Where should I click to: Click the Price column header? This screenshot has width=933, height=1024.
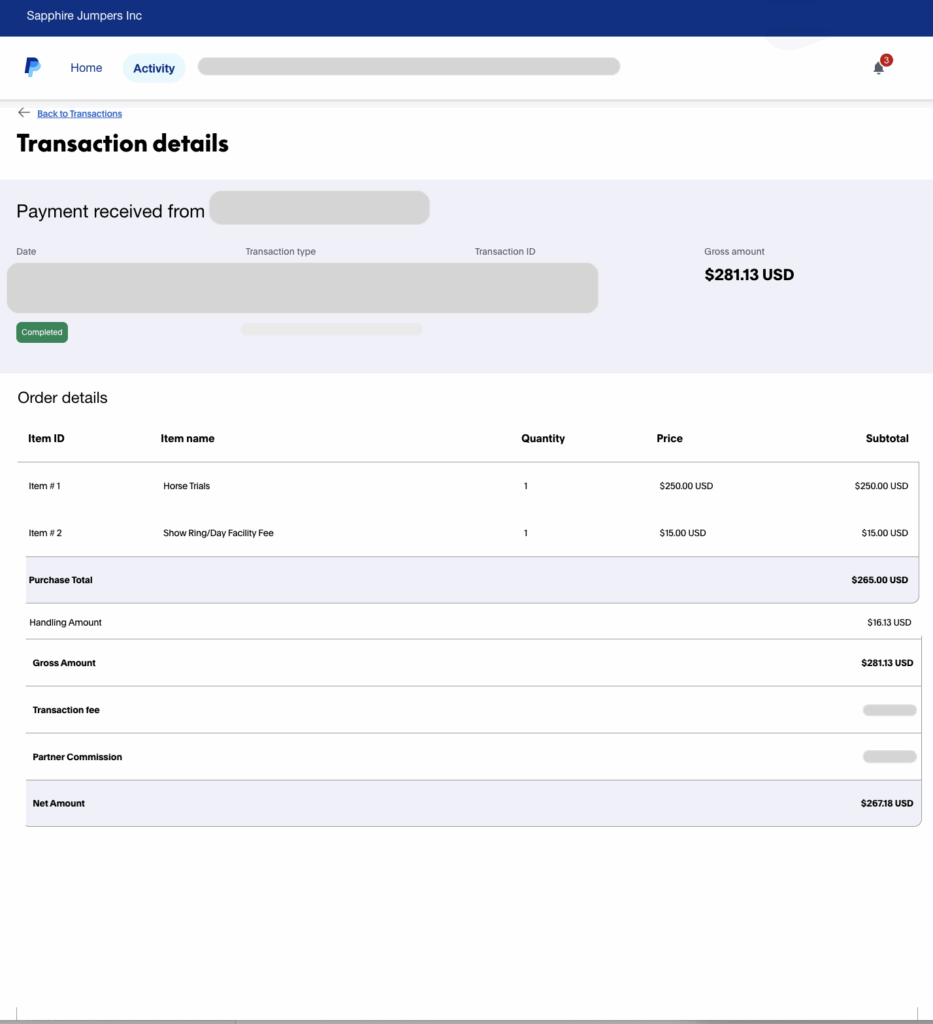click(x=669, y=438)
